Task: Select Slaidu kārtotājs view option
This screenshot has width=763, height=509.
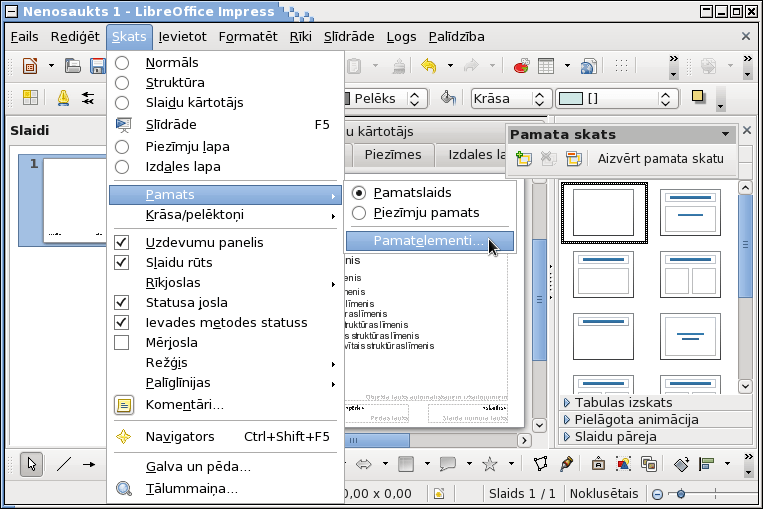Action: [x=122, y=103]
